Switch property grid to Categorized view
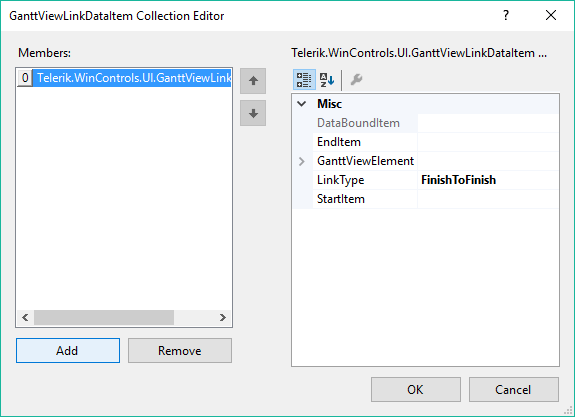This screenshot has width=575, height=417. point(304,80)
